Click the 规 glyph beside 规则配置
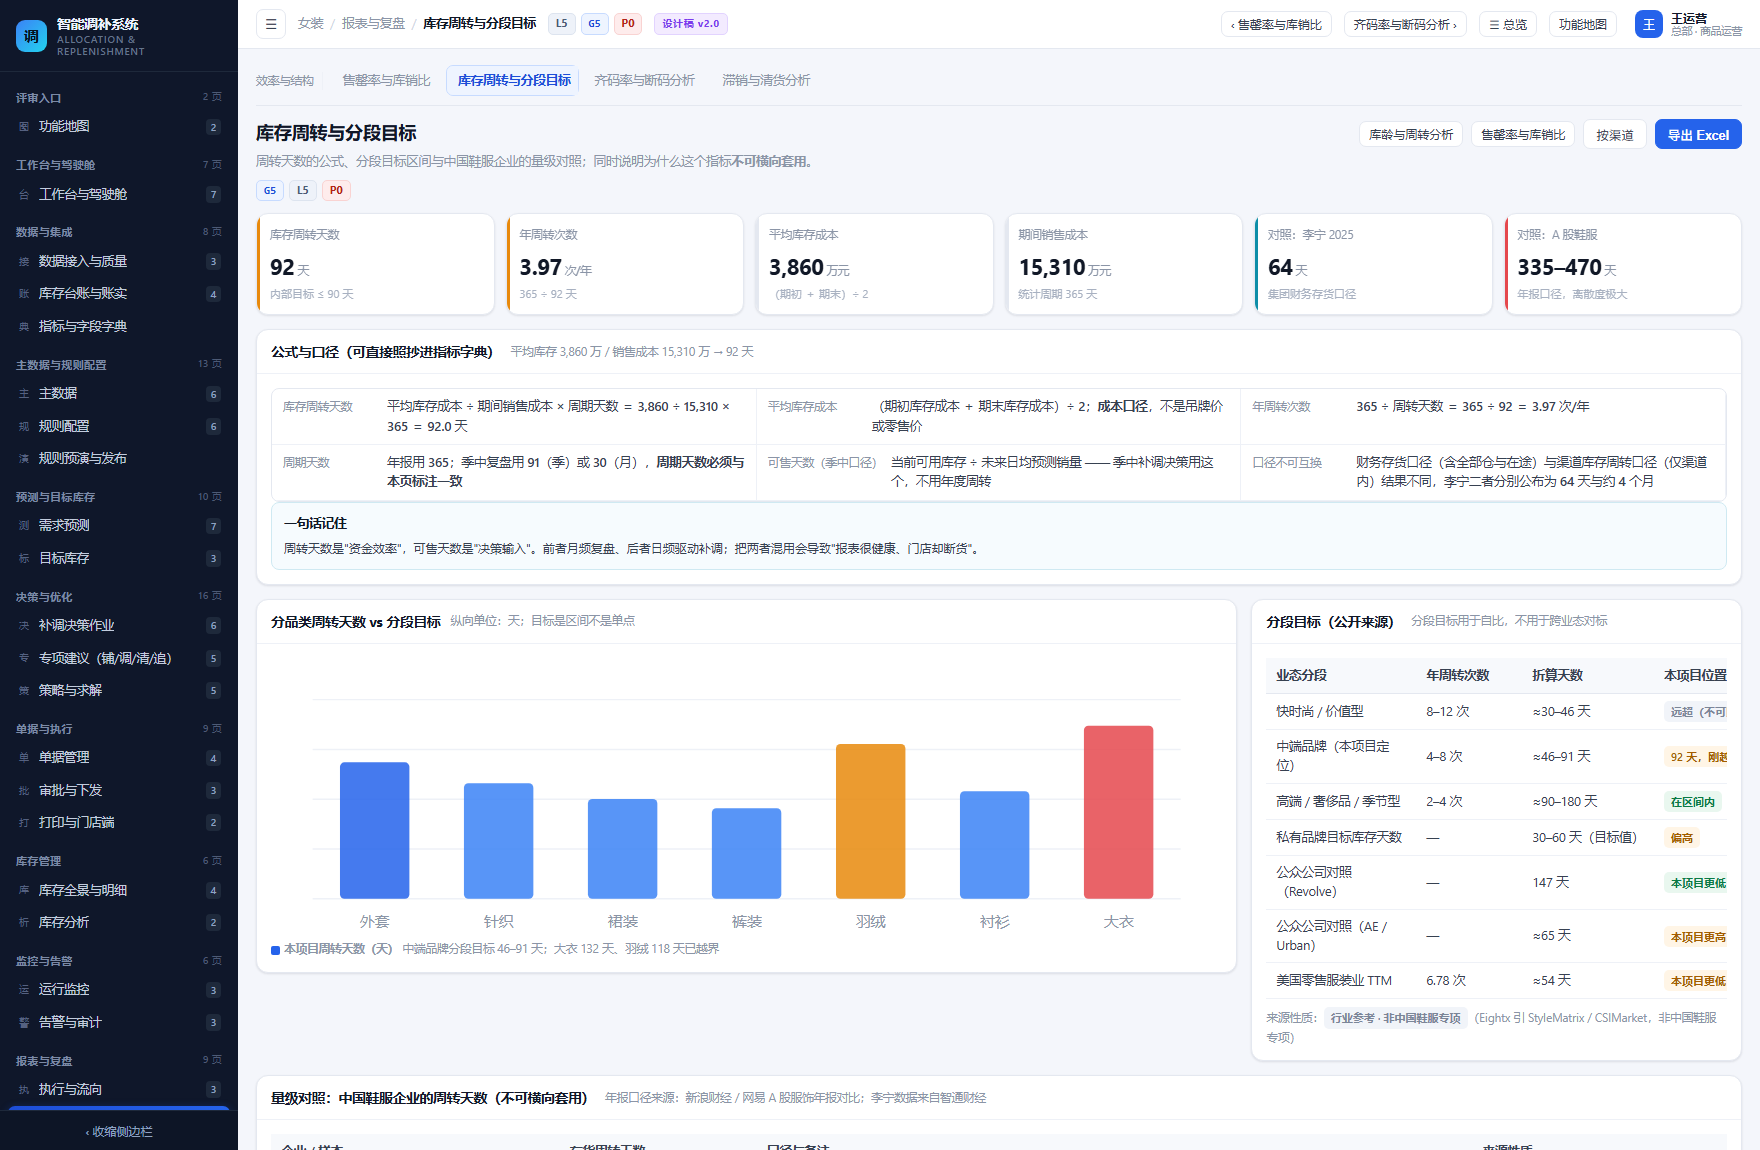 coord(24,427)
